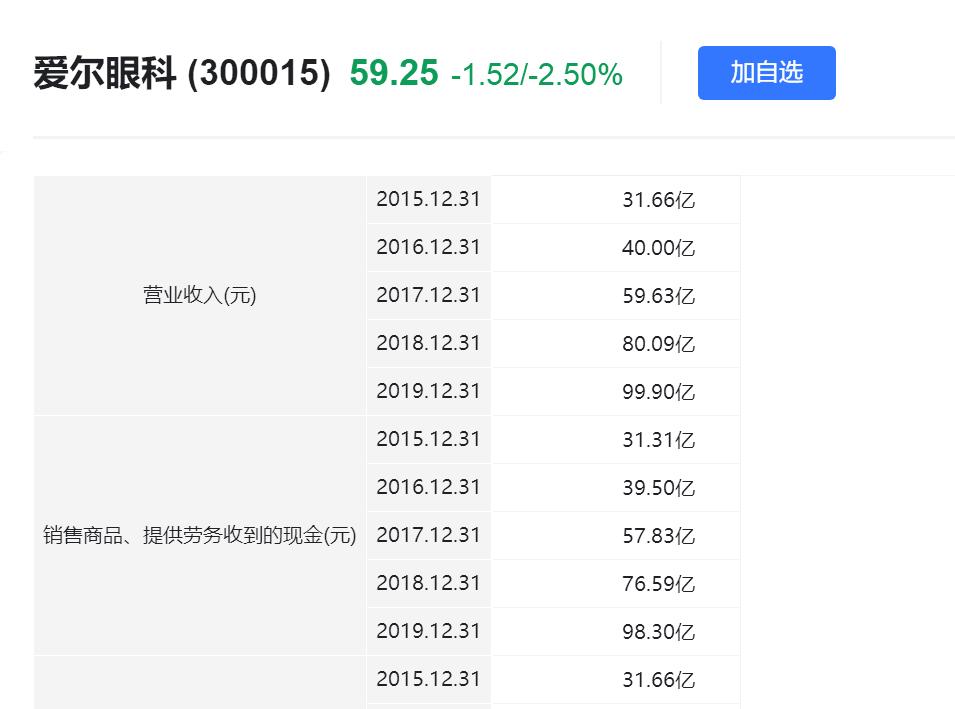Click the current price 59.25
The width and height of the screenshot is (955, 709).
[390, 71]
